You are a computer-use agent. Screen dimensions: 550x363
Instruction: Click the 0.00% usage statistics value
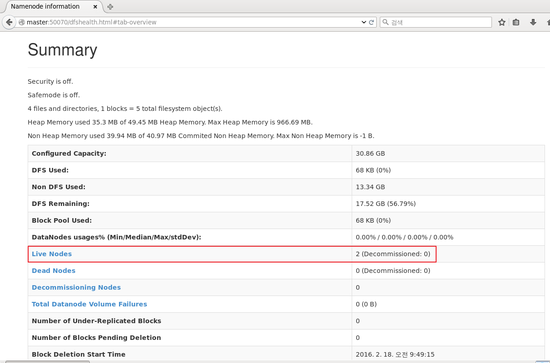404,237
